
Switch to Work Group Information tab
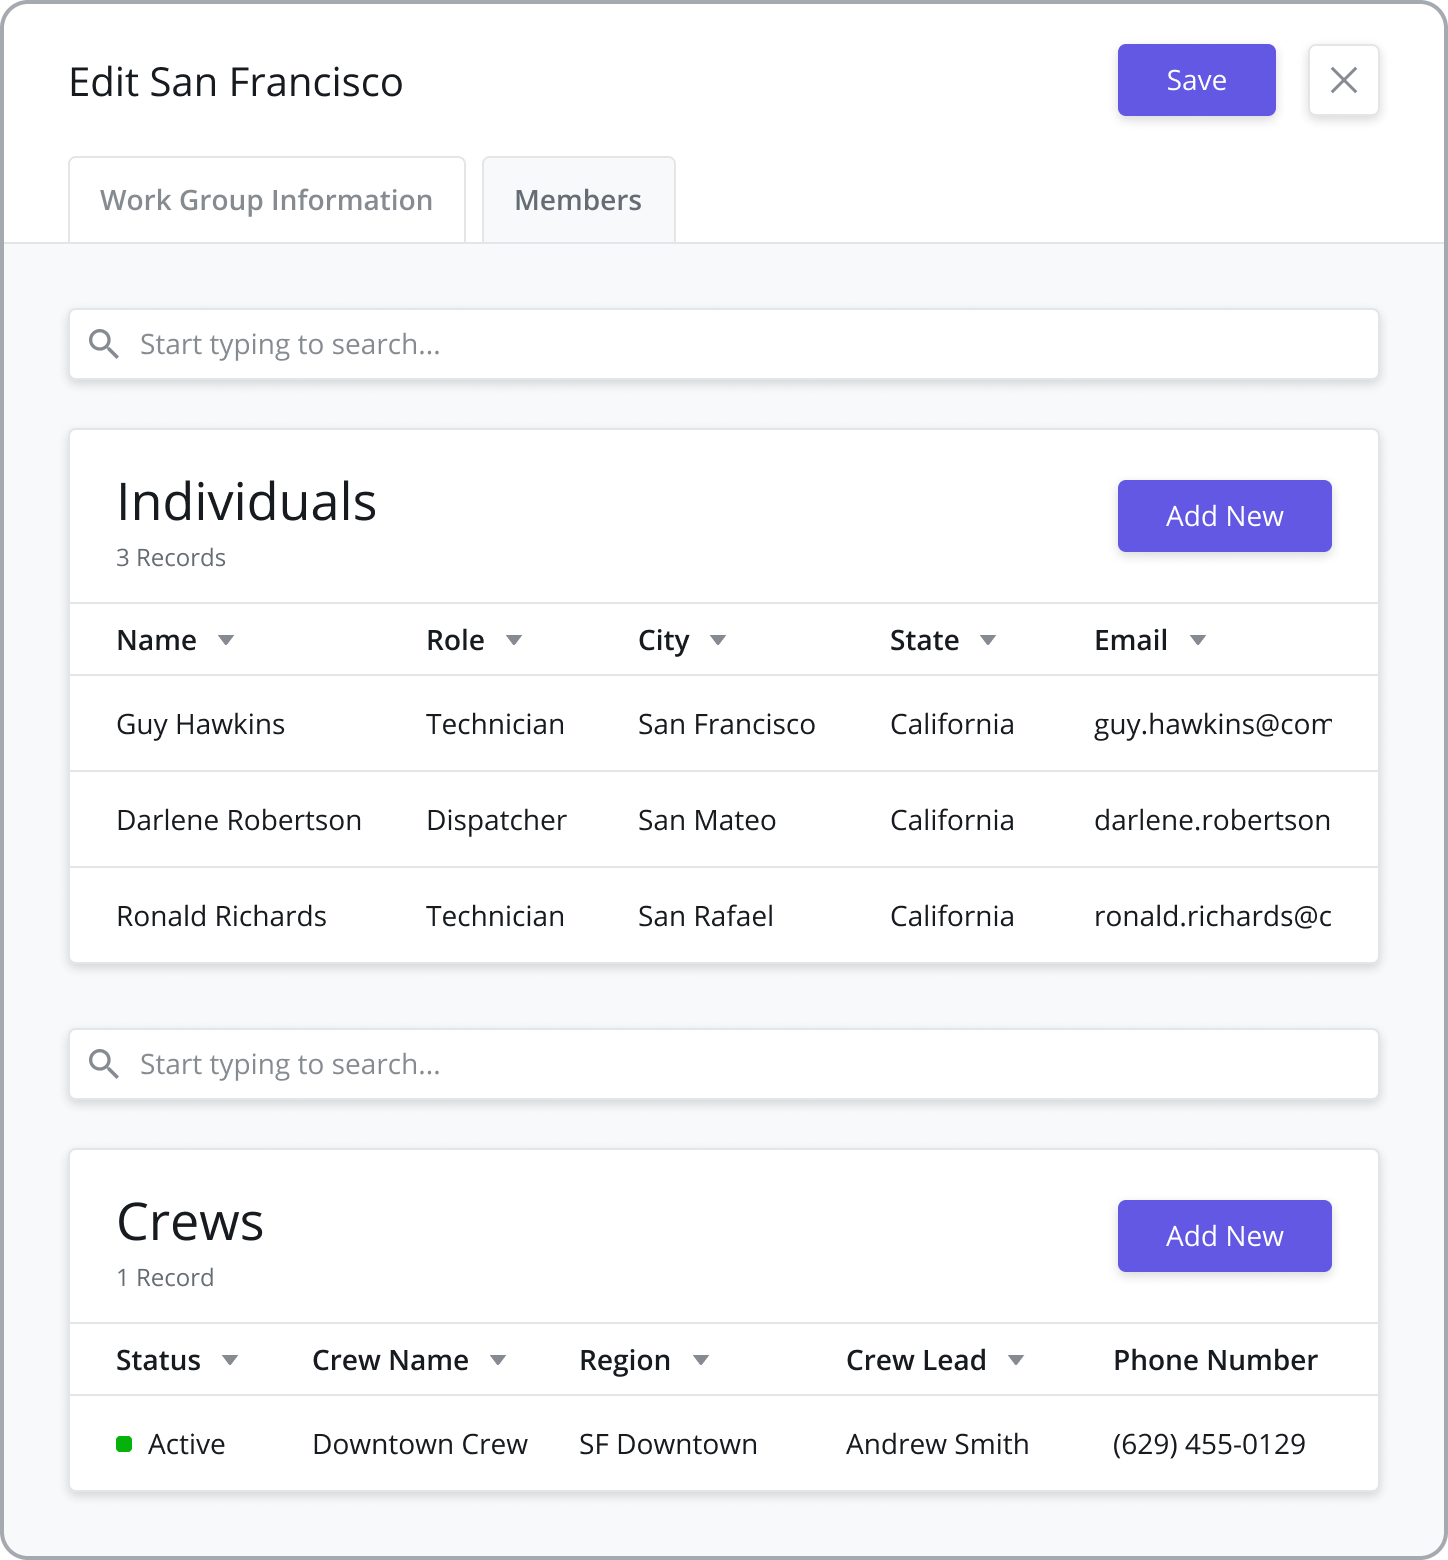pos(267,200)
